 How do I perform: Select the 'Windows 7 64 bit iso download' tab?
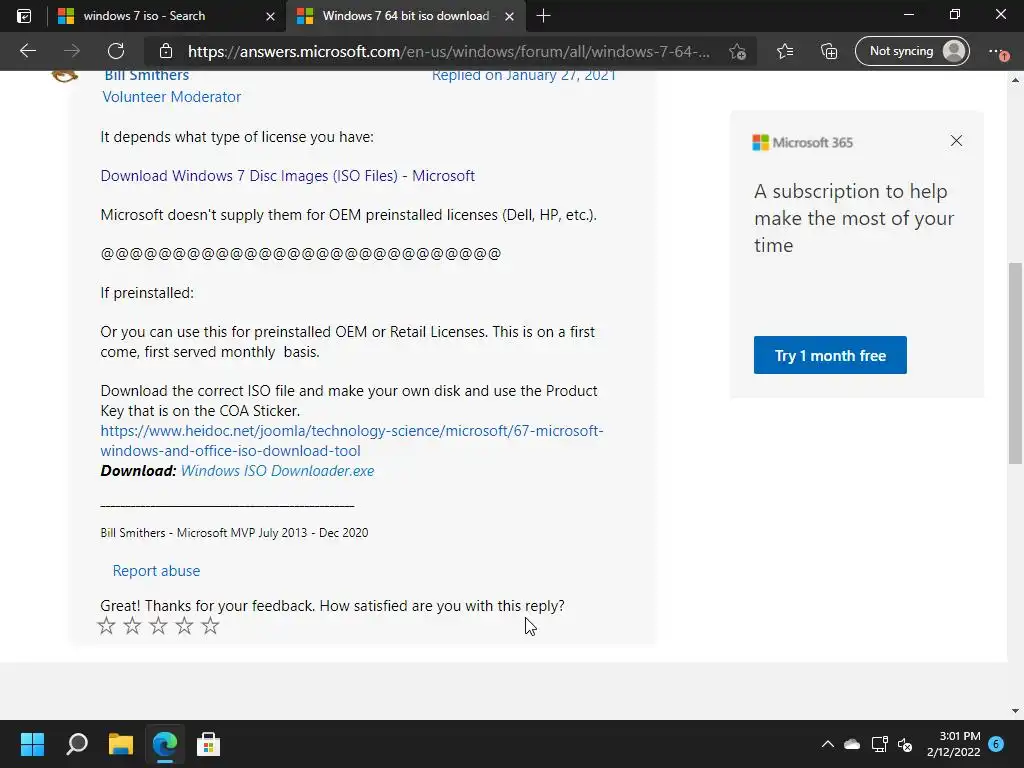point(405,16)
